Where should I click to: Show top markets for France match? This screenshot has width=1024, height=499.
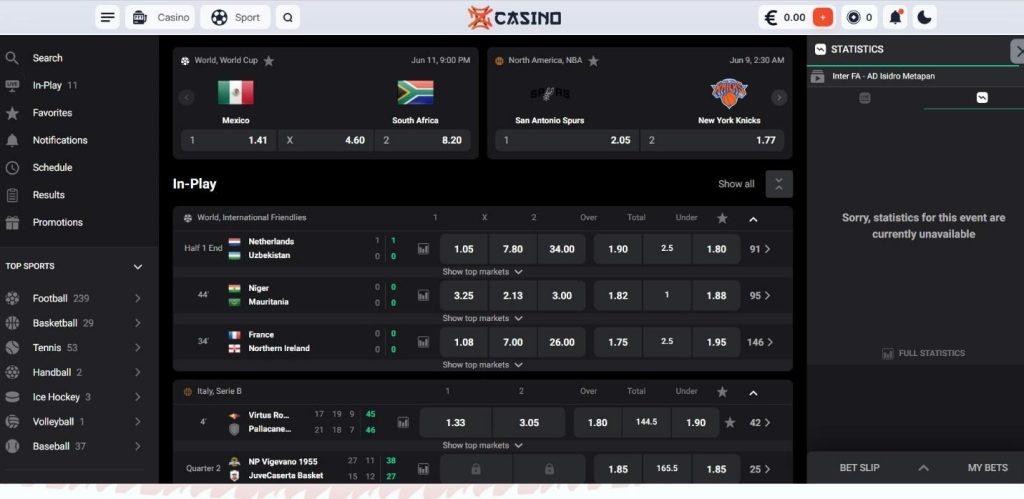pyautogui.click(x=483, y=364)
